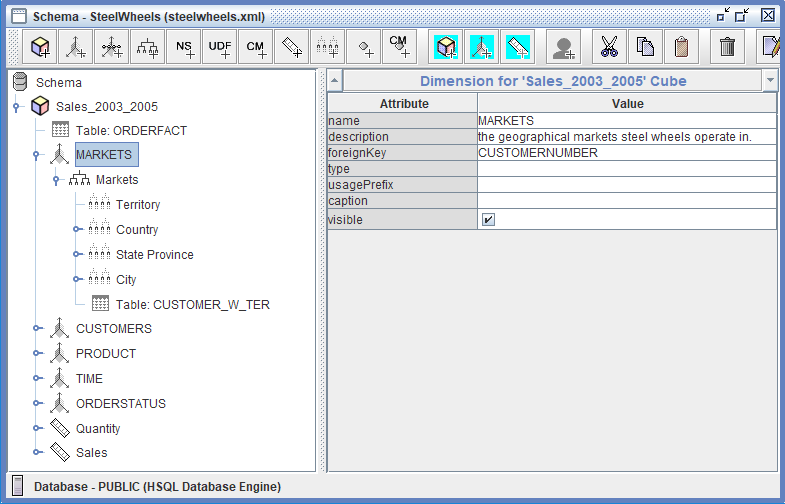The height and width of the screenshot is (504, 785).
Task: Collapse the Markets hierarchy node
Action: 56,180
